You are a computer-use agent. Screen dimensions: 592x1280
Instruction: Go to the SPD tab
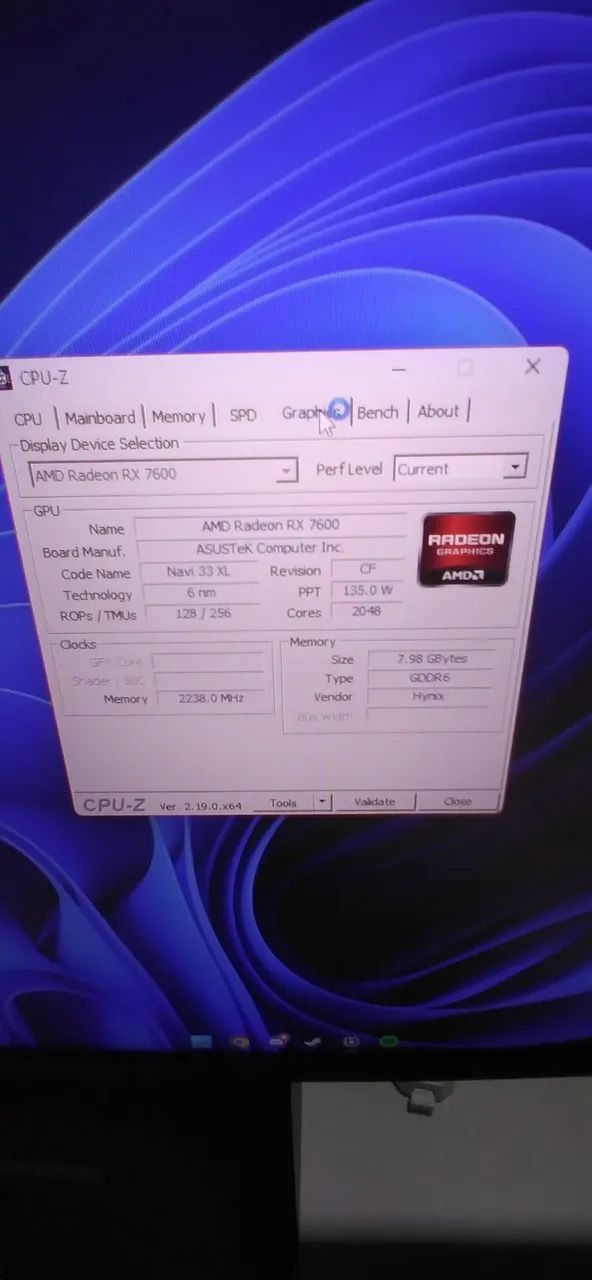[243, 415]
